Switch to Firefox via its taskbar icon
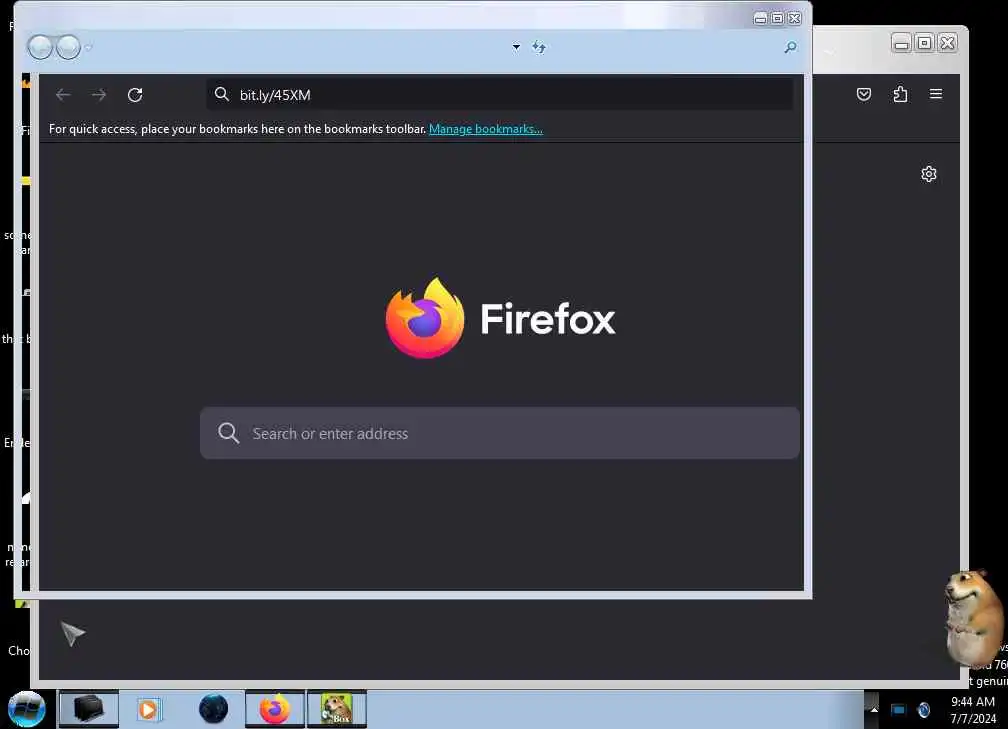 274,709
